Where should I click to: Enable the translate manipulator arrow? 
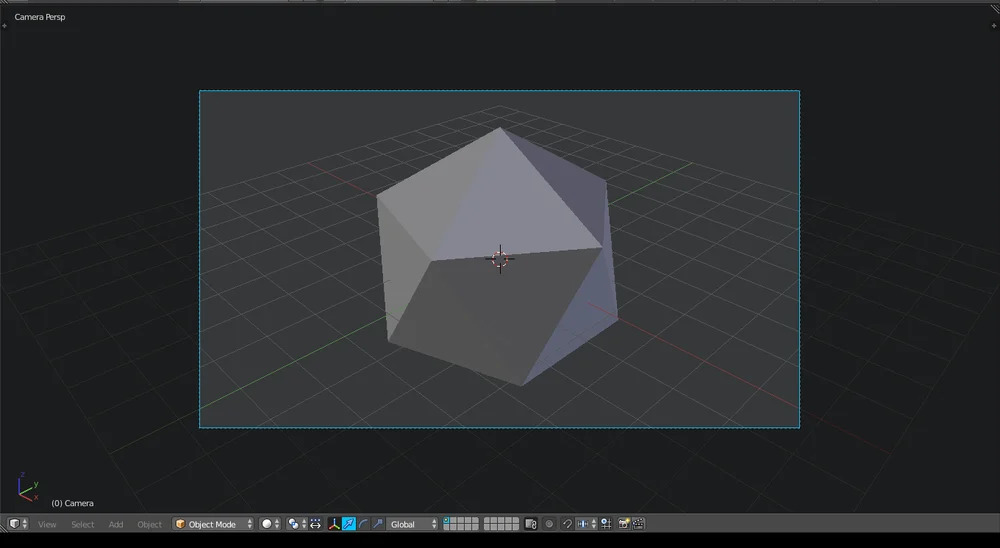click(349, 524)
